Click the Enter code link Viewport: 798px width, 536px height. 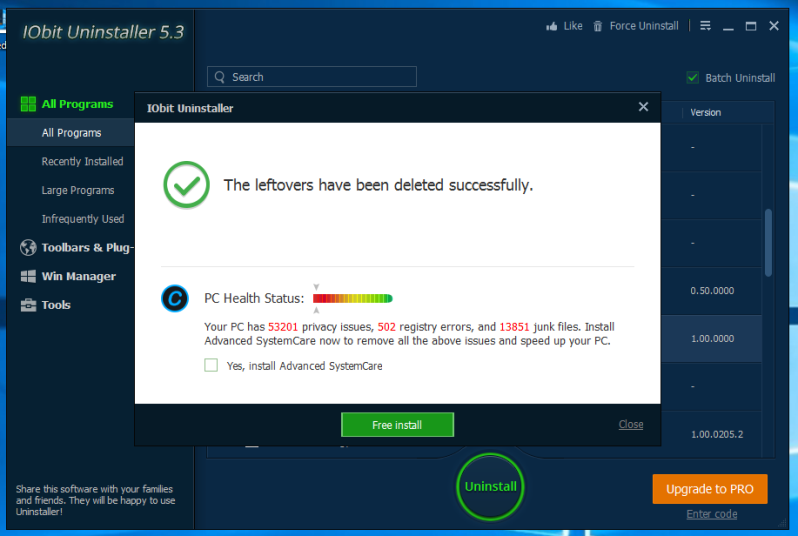[x=711, y=514]
